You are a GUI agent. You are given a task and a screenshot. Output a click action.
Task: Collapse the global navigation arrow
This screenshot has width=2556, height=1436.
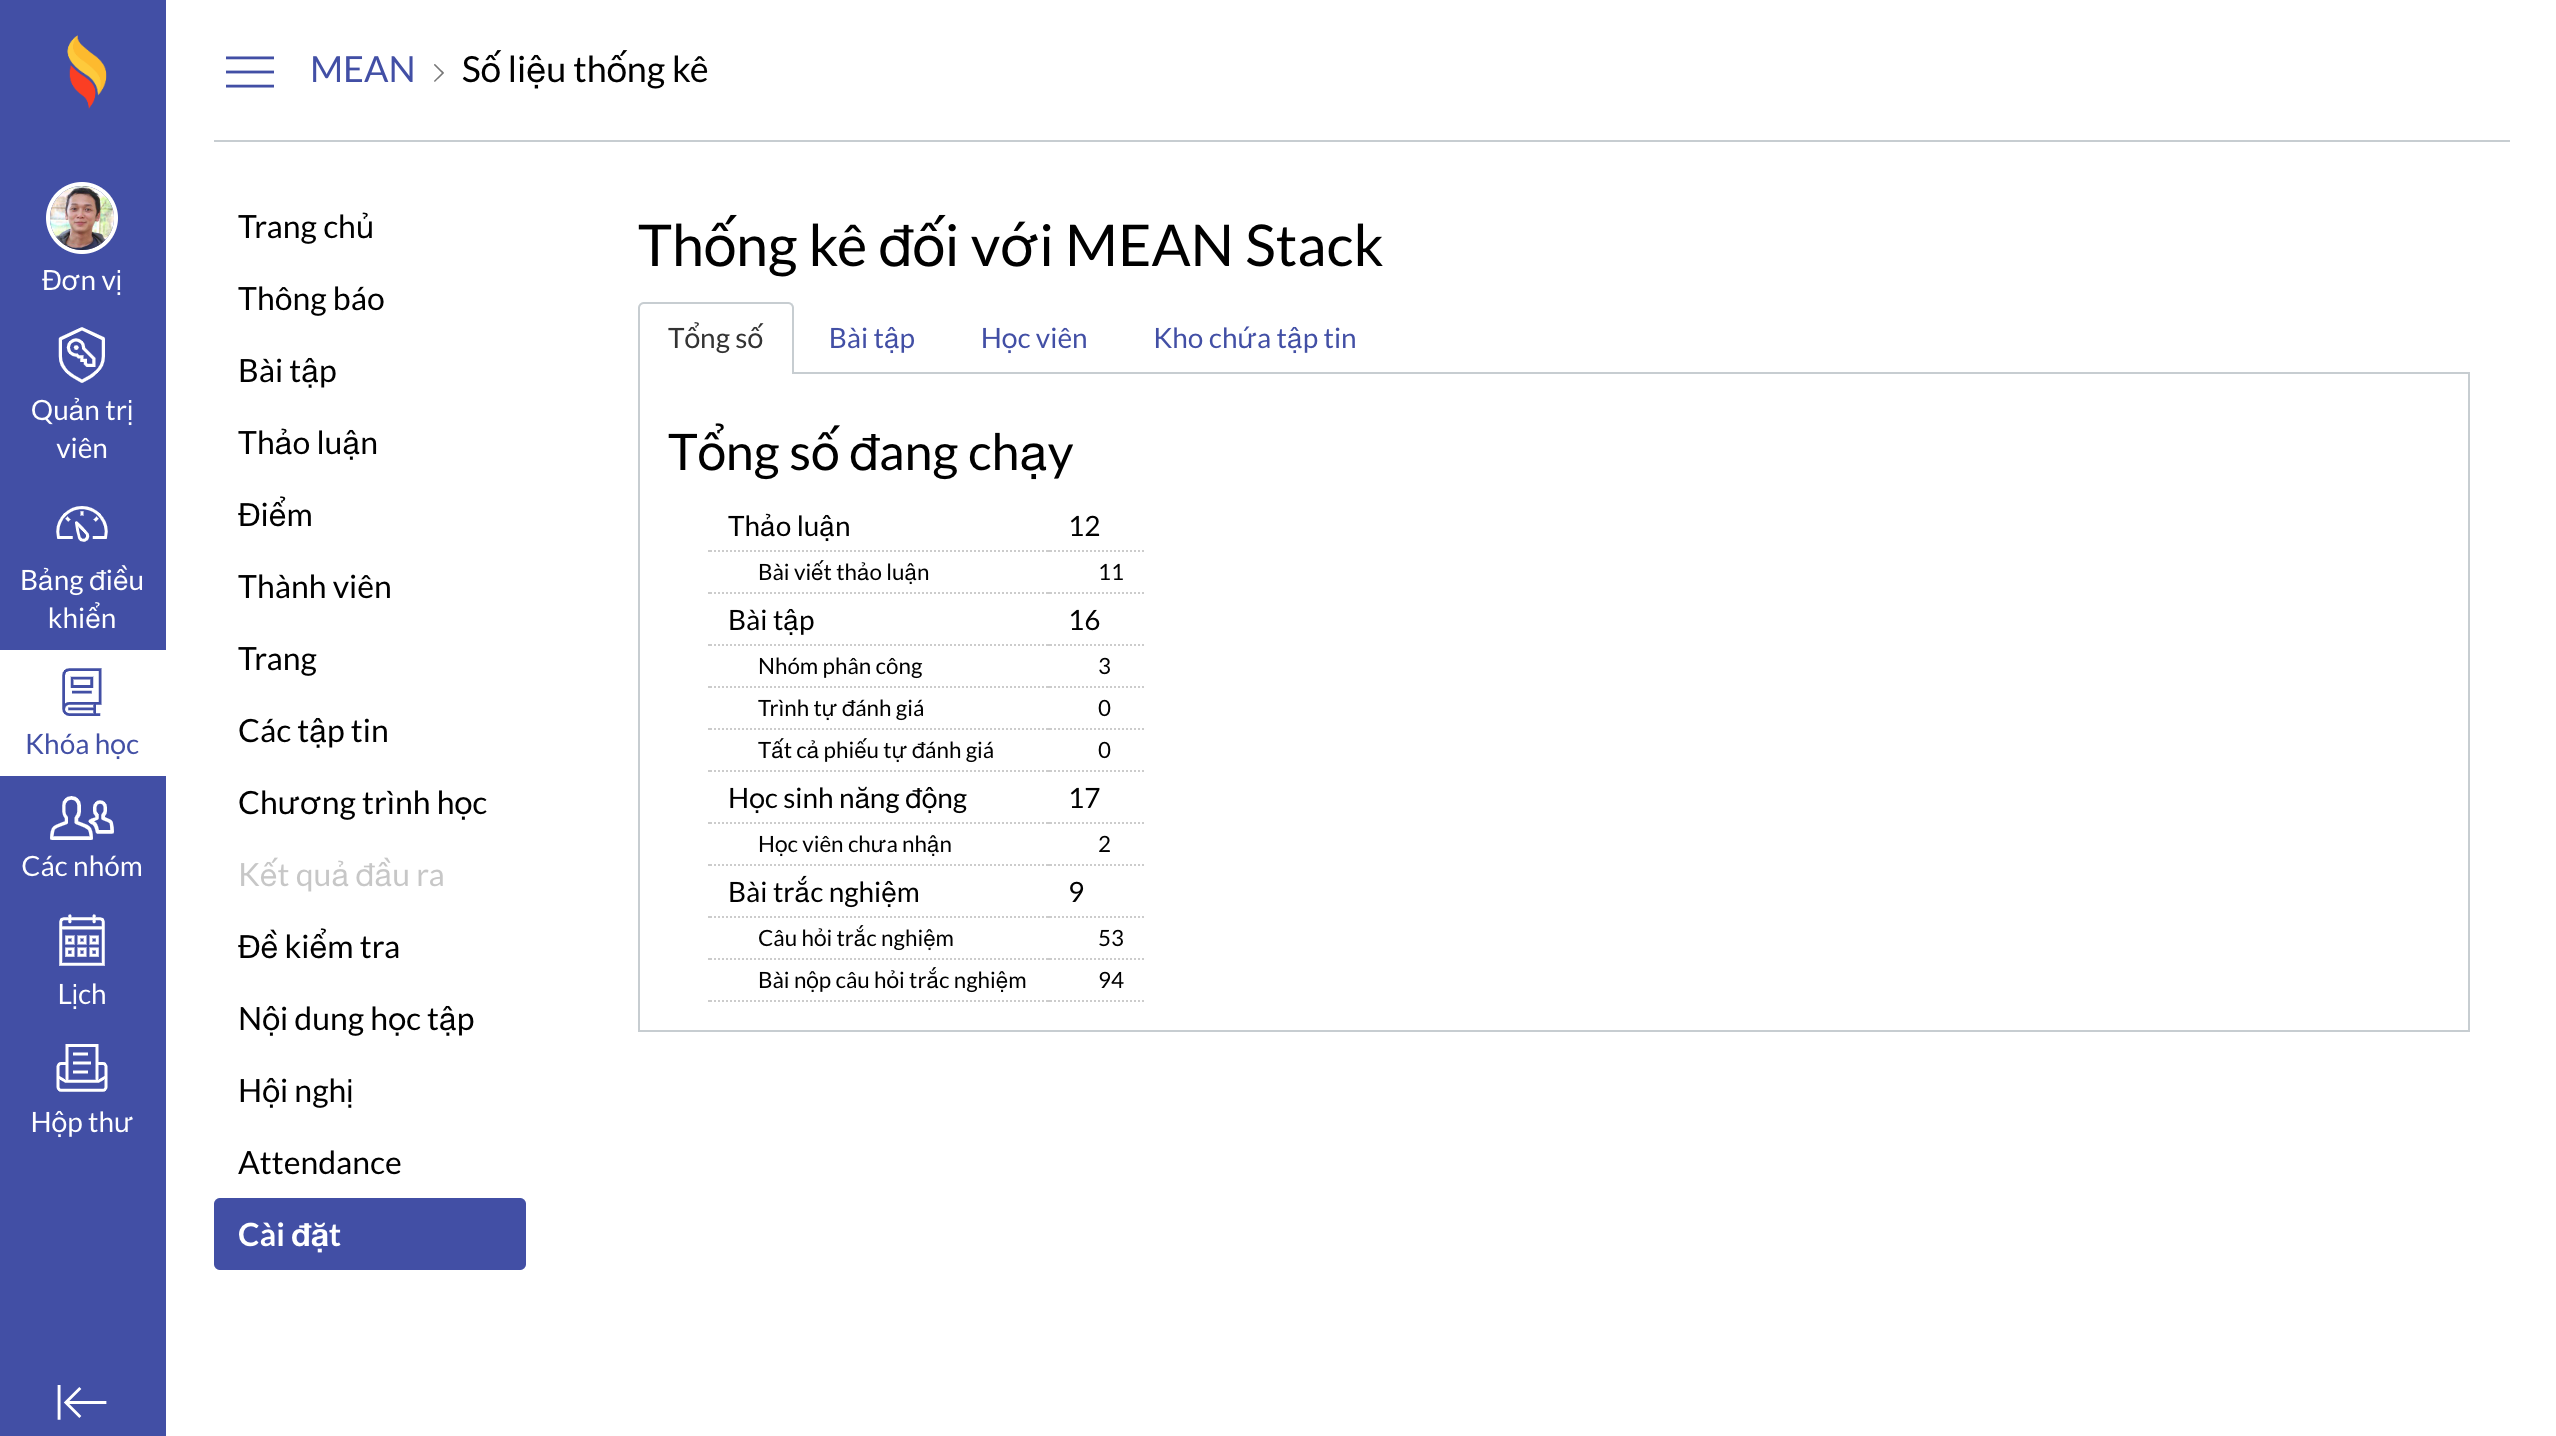click(82, 1402)
